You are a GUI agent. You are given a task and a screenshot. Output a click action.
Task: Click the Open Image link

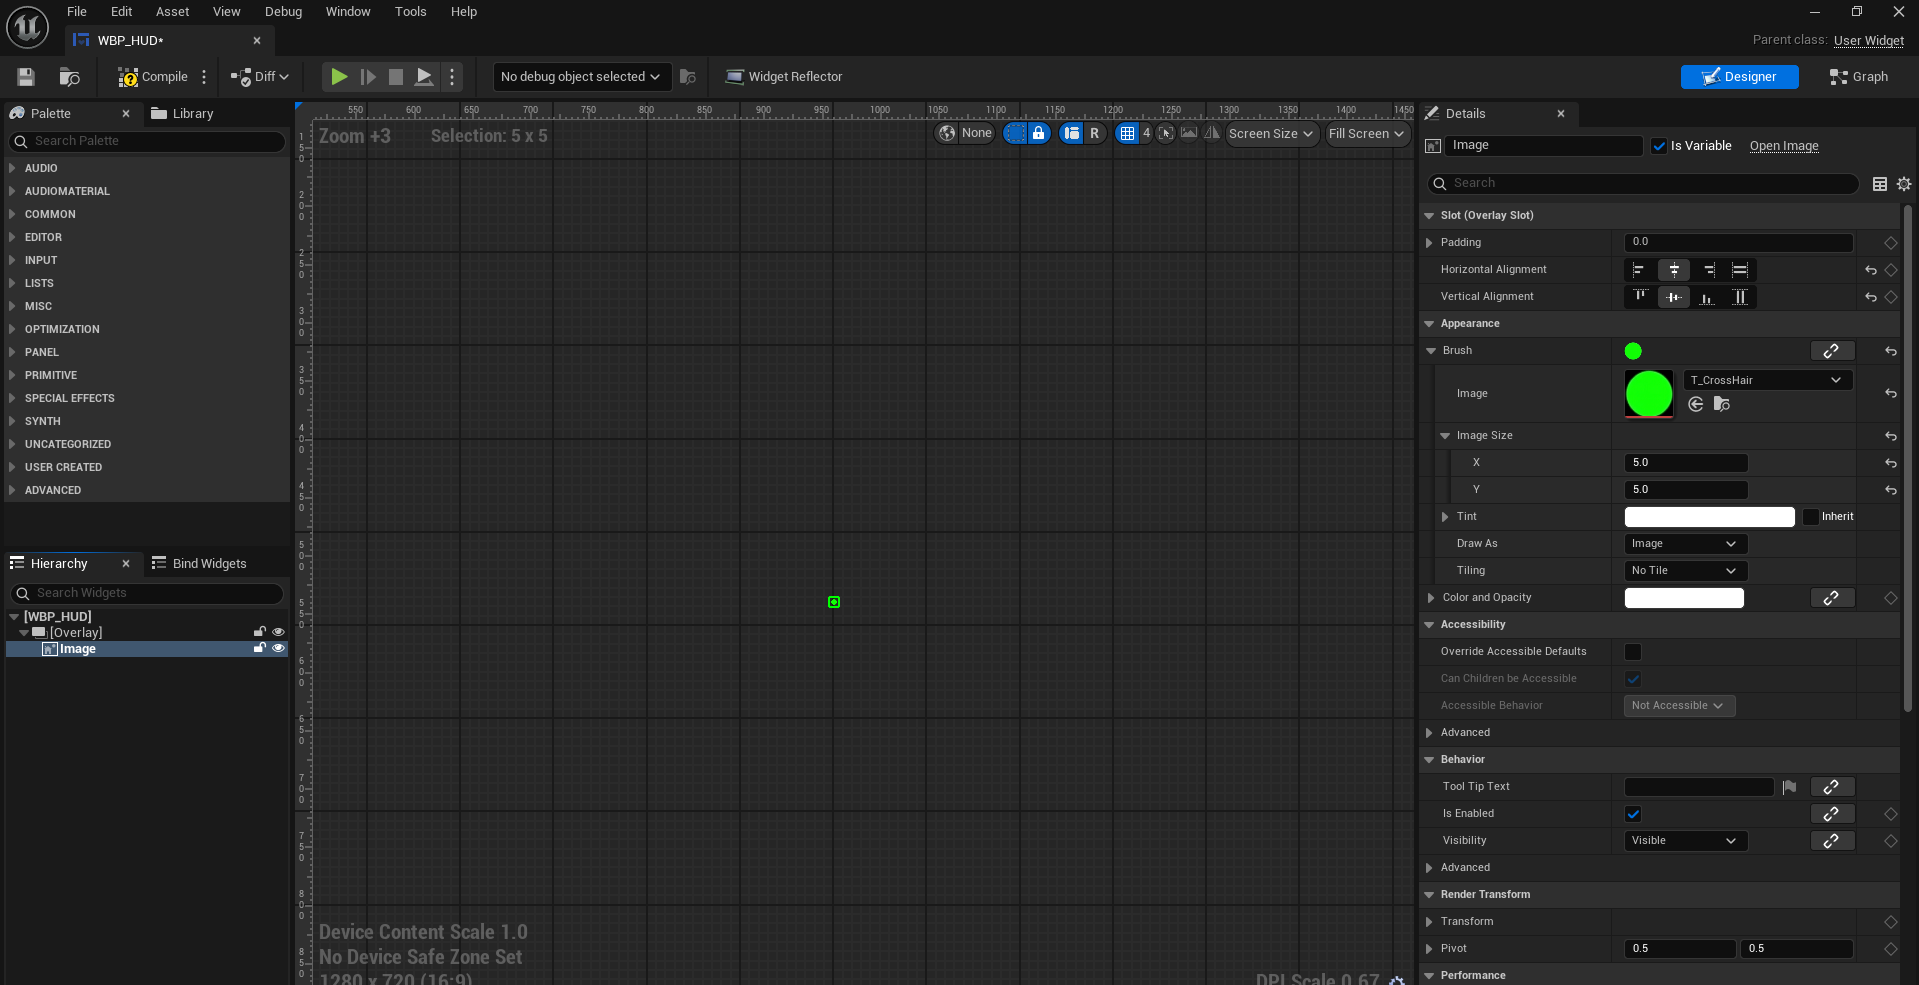pos(1784,146)
